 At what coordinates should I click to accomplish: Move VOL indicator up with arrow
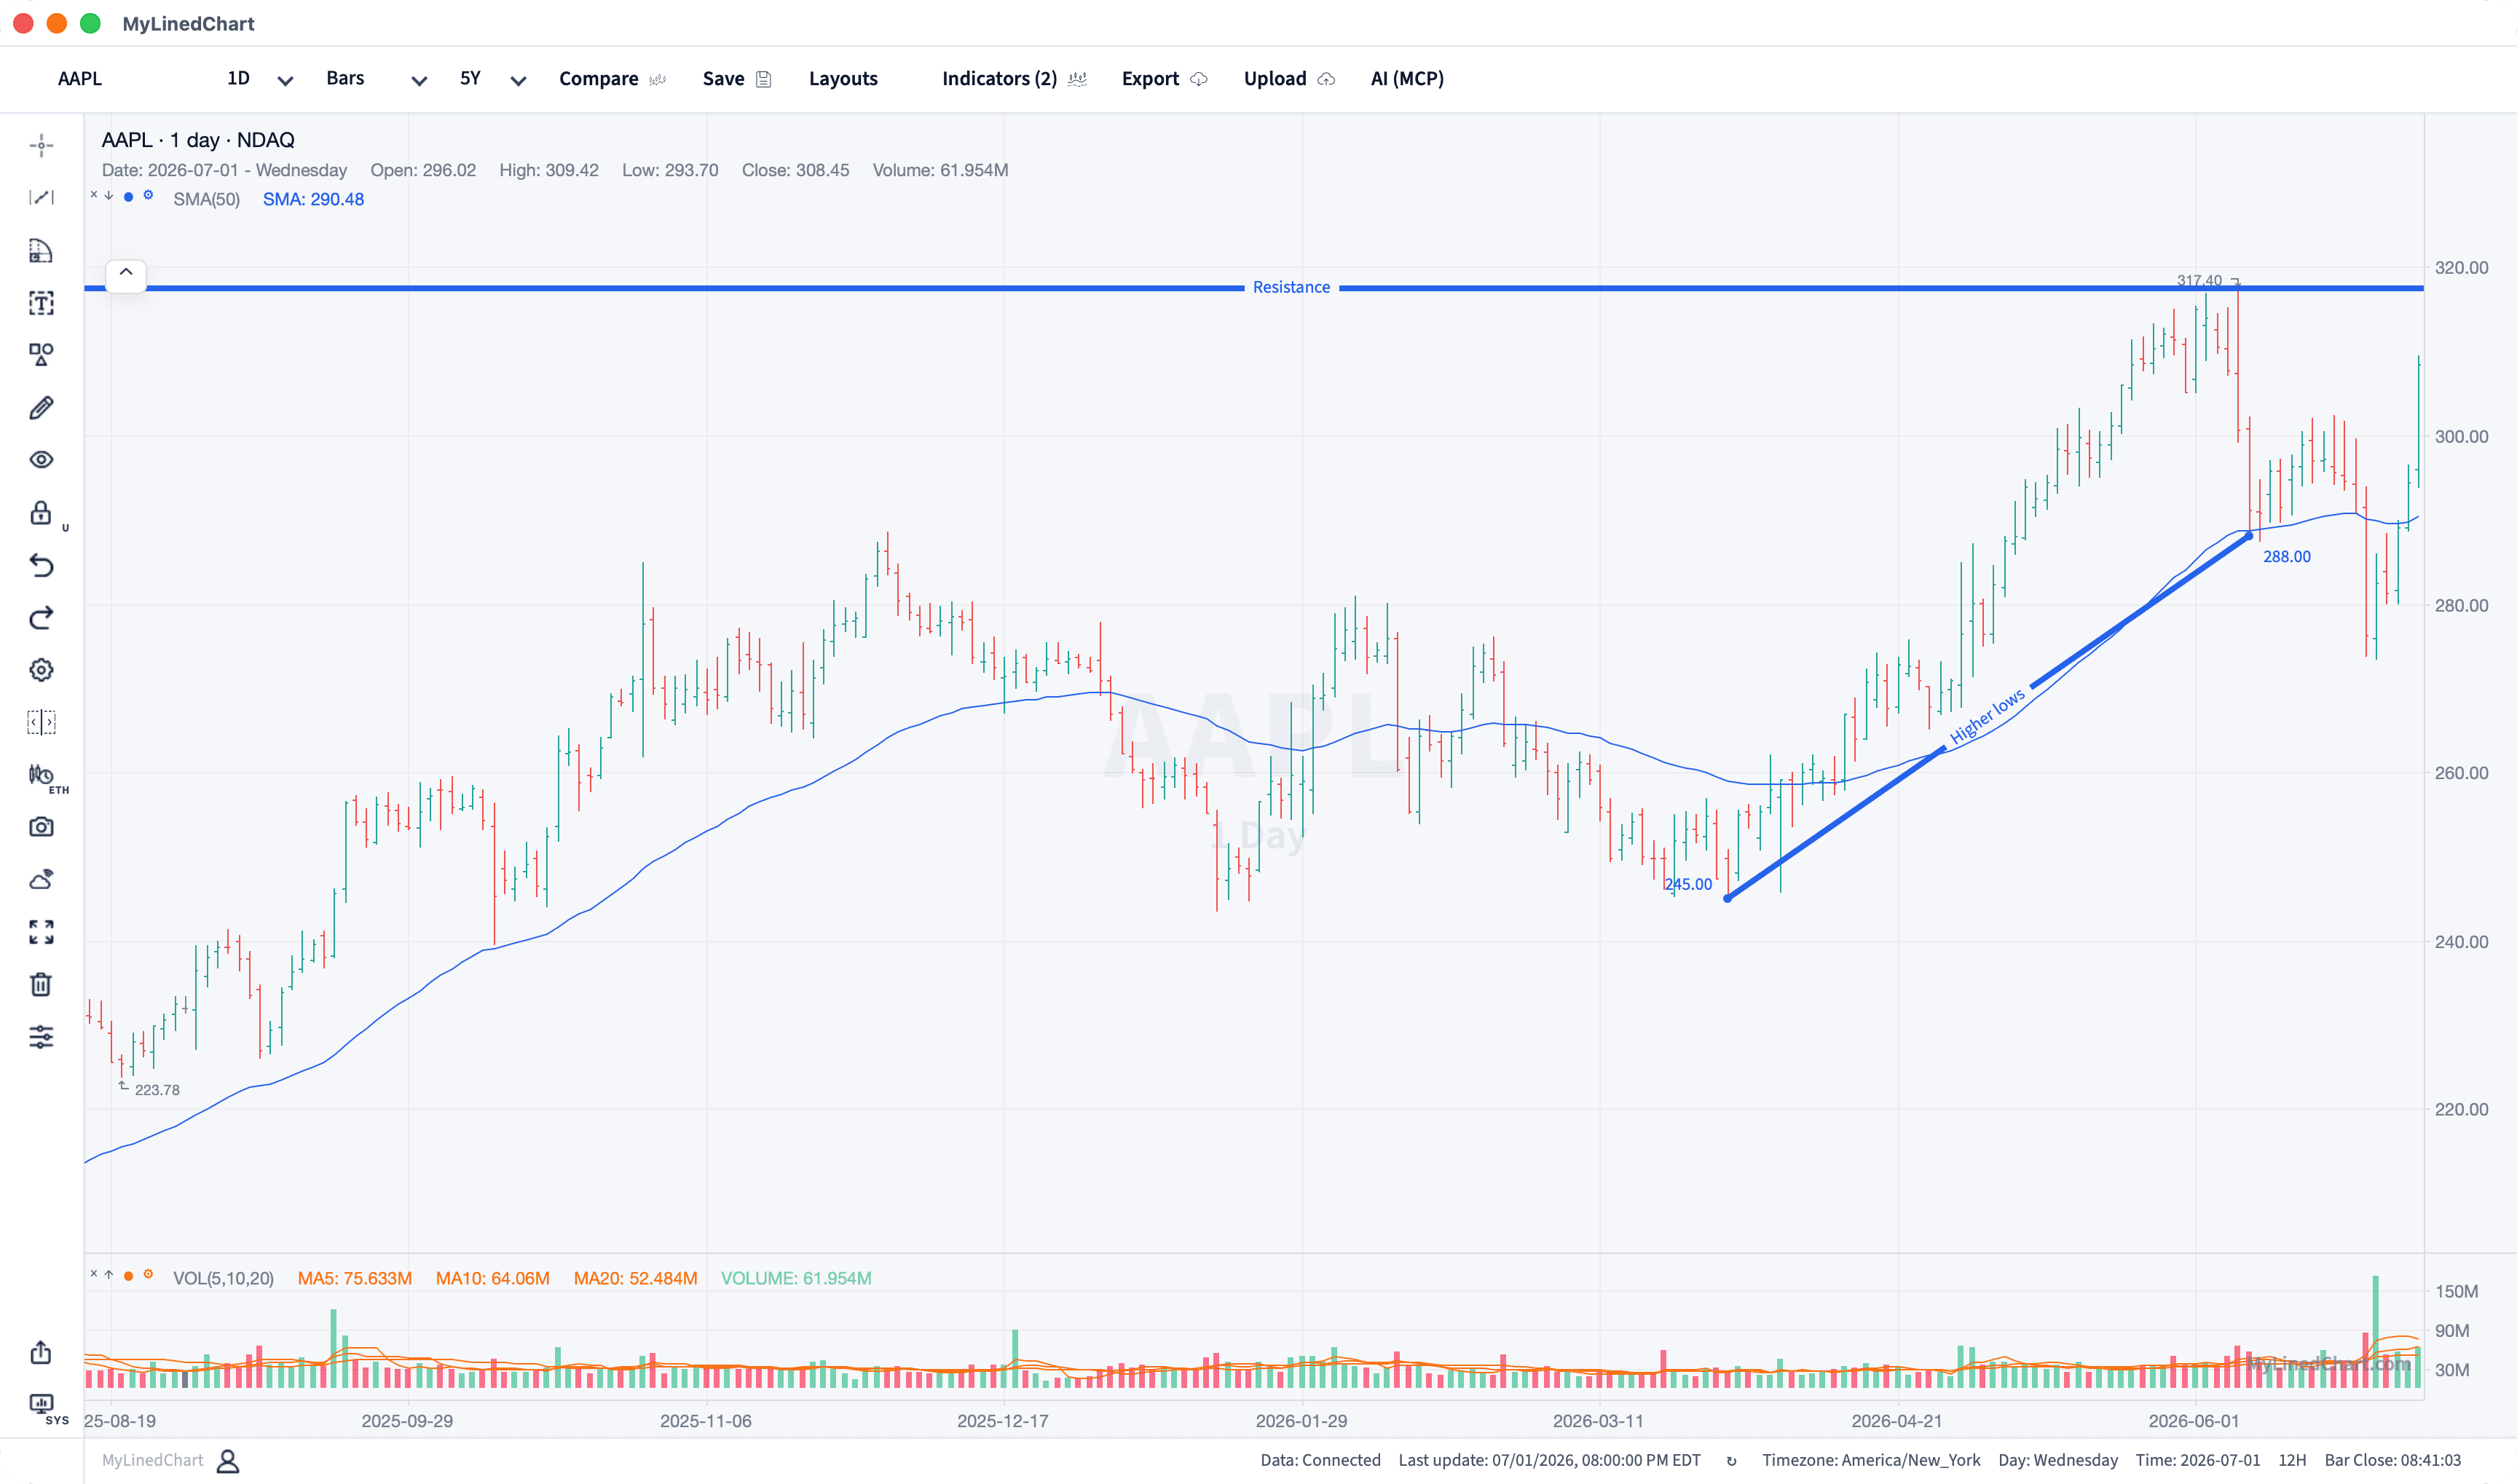click(x=109, y=1274)
